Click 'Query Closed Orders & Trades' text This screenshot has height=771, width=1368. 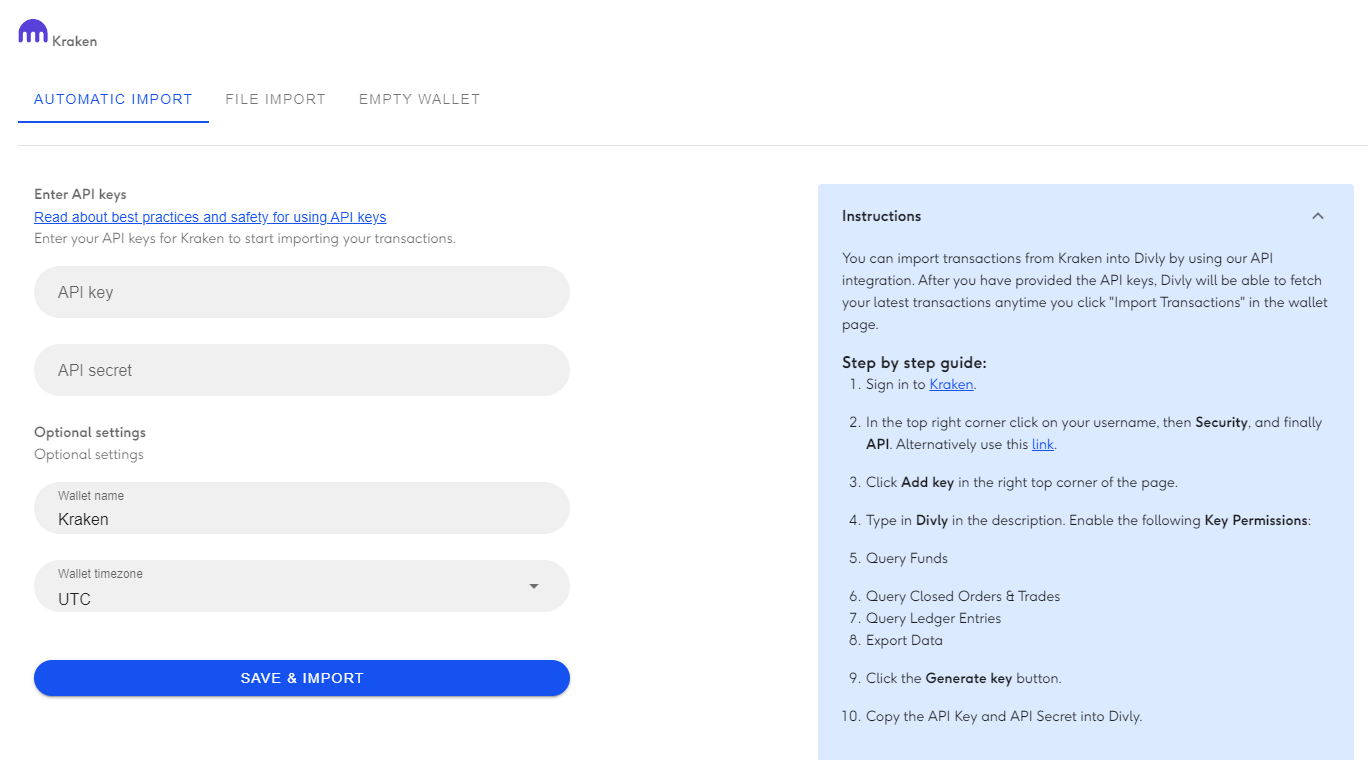(x=963, y=596)
